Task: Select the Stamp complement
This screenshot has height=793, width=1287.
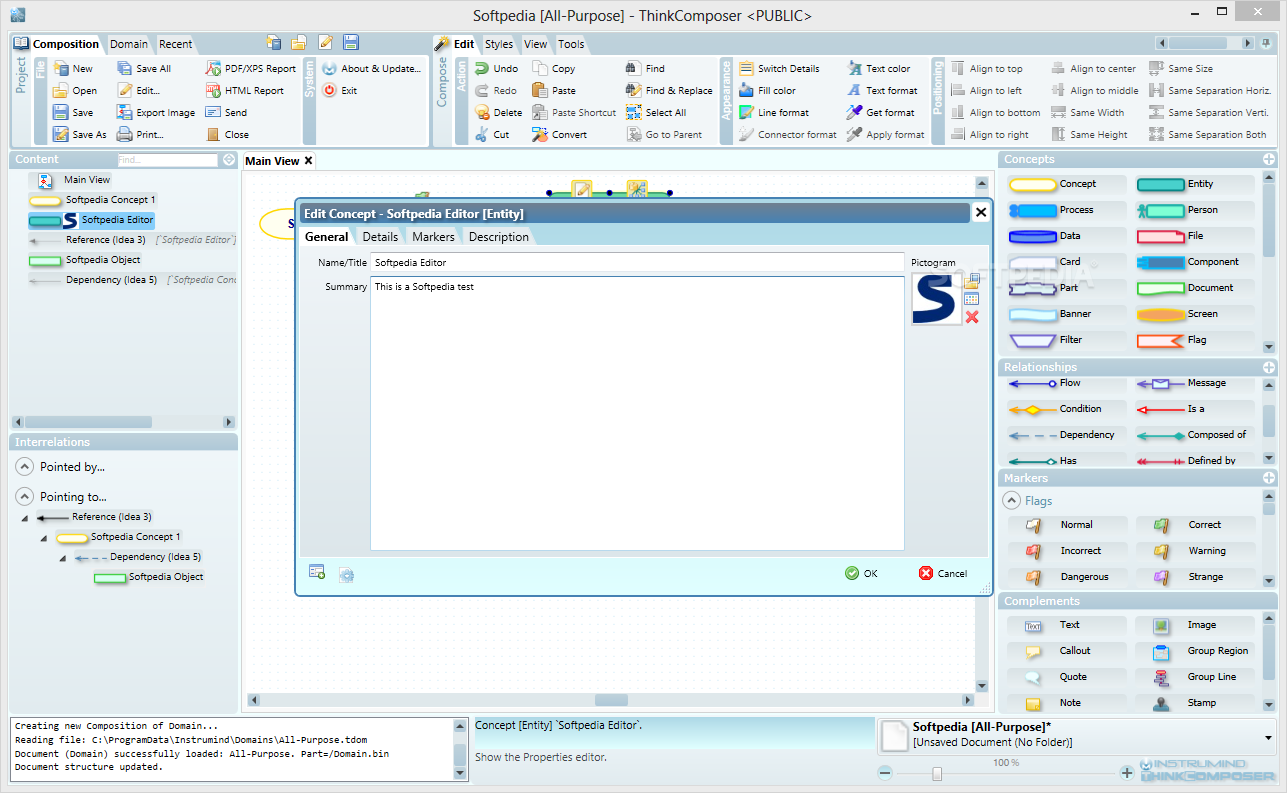Action: pos(1194,703)
